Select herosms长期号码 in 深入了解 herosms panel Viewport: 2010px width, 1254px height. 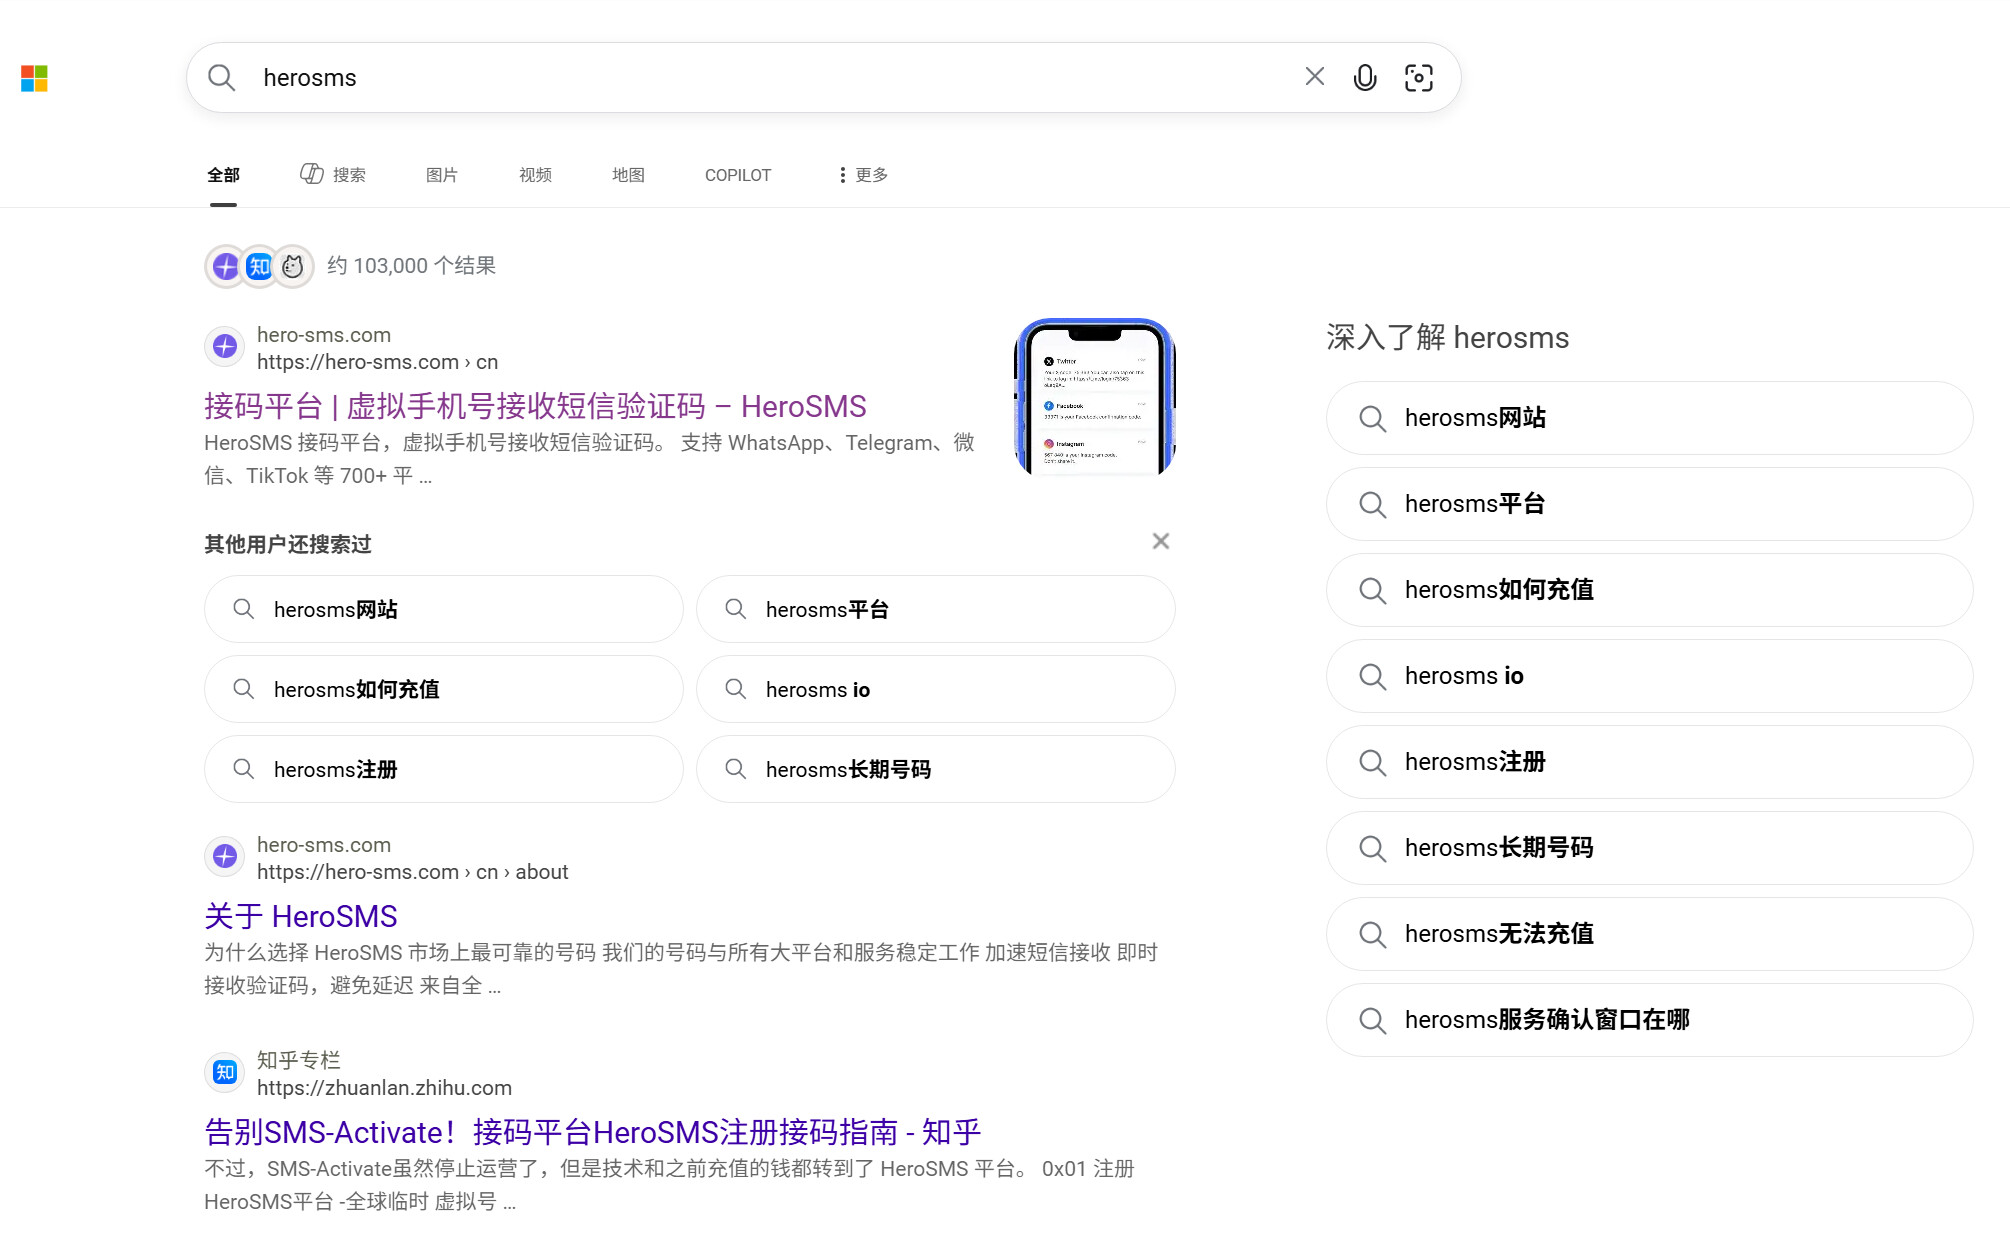click(x=1650, y=848)
